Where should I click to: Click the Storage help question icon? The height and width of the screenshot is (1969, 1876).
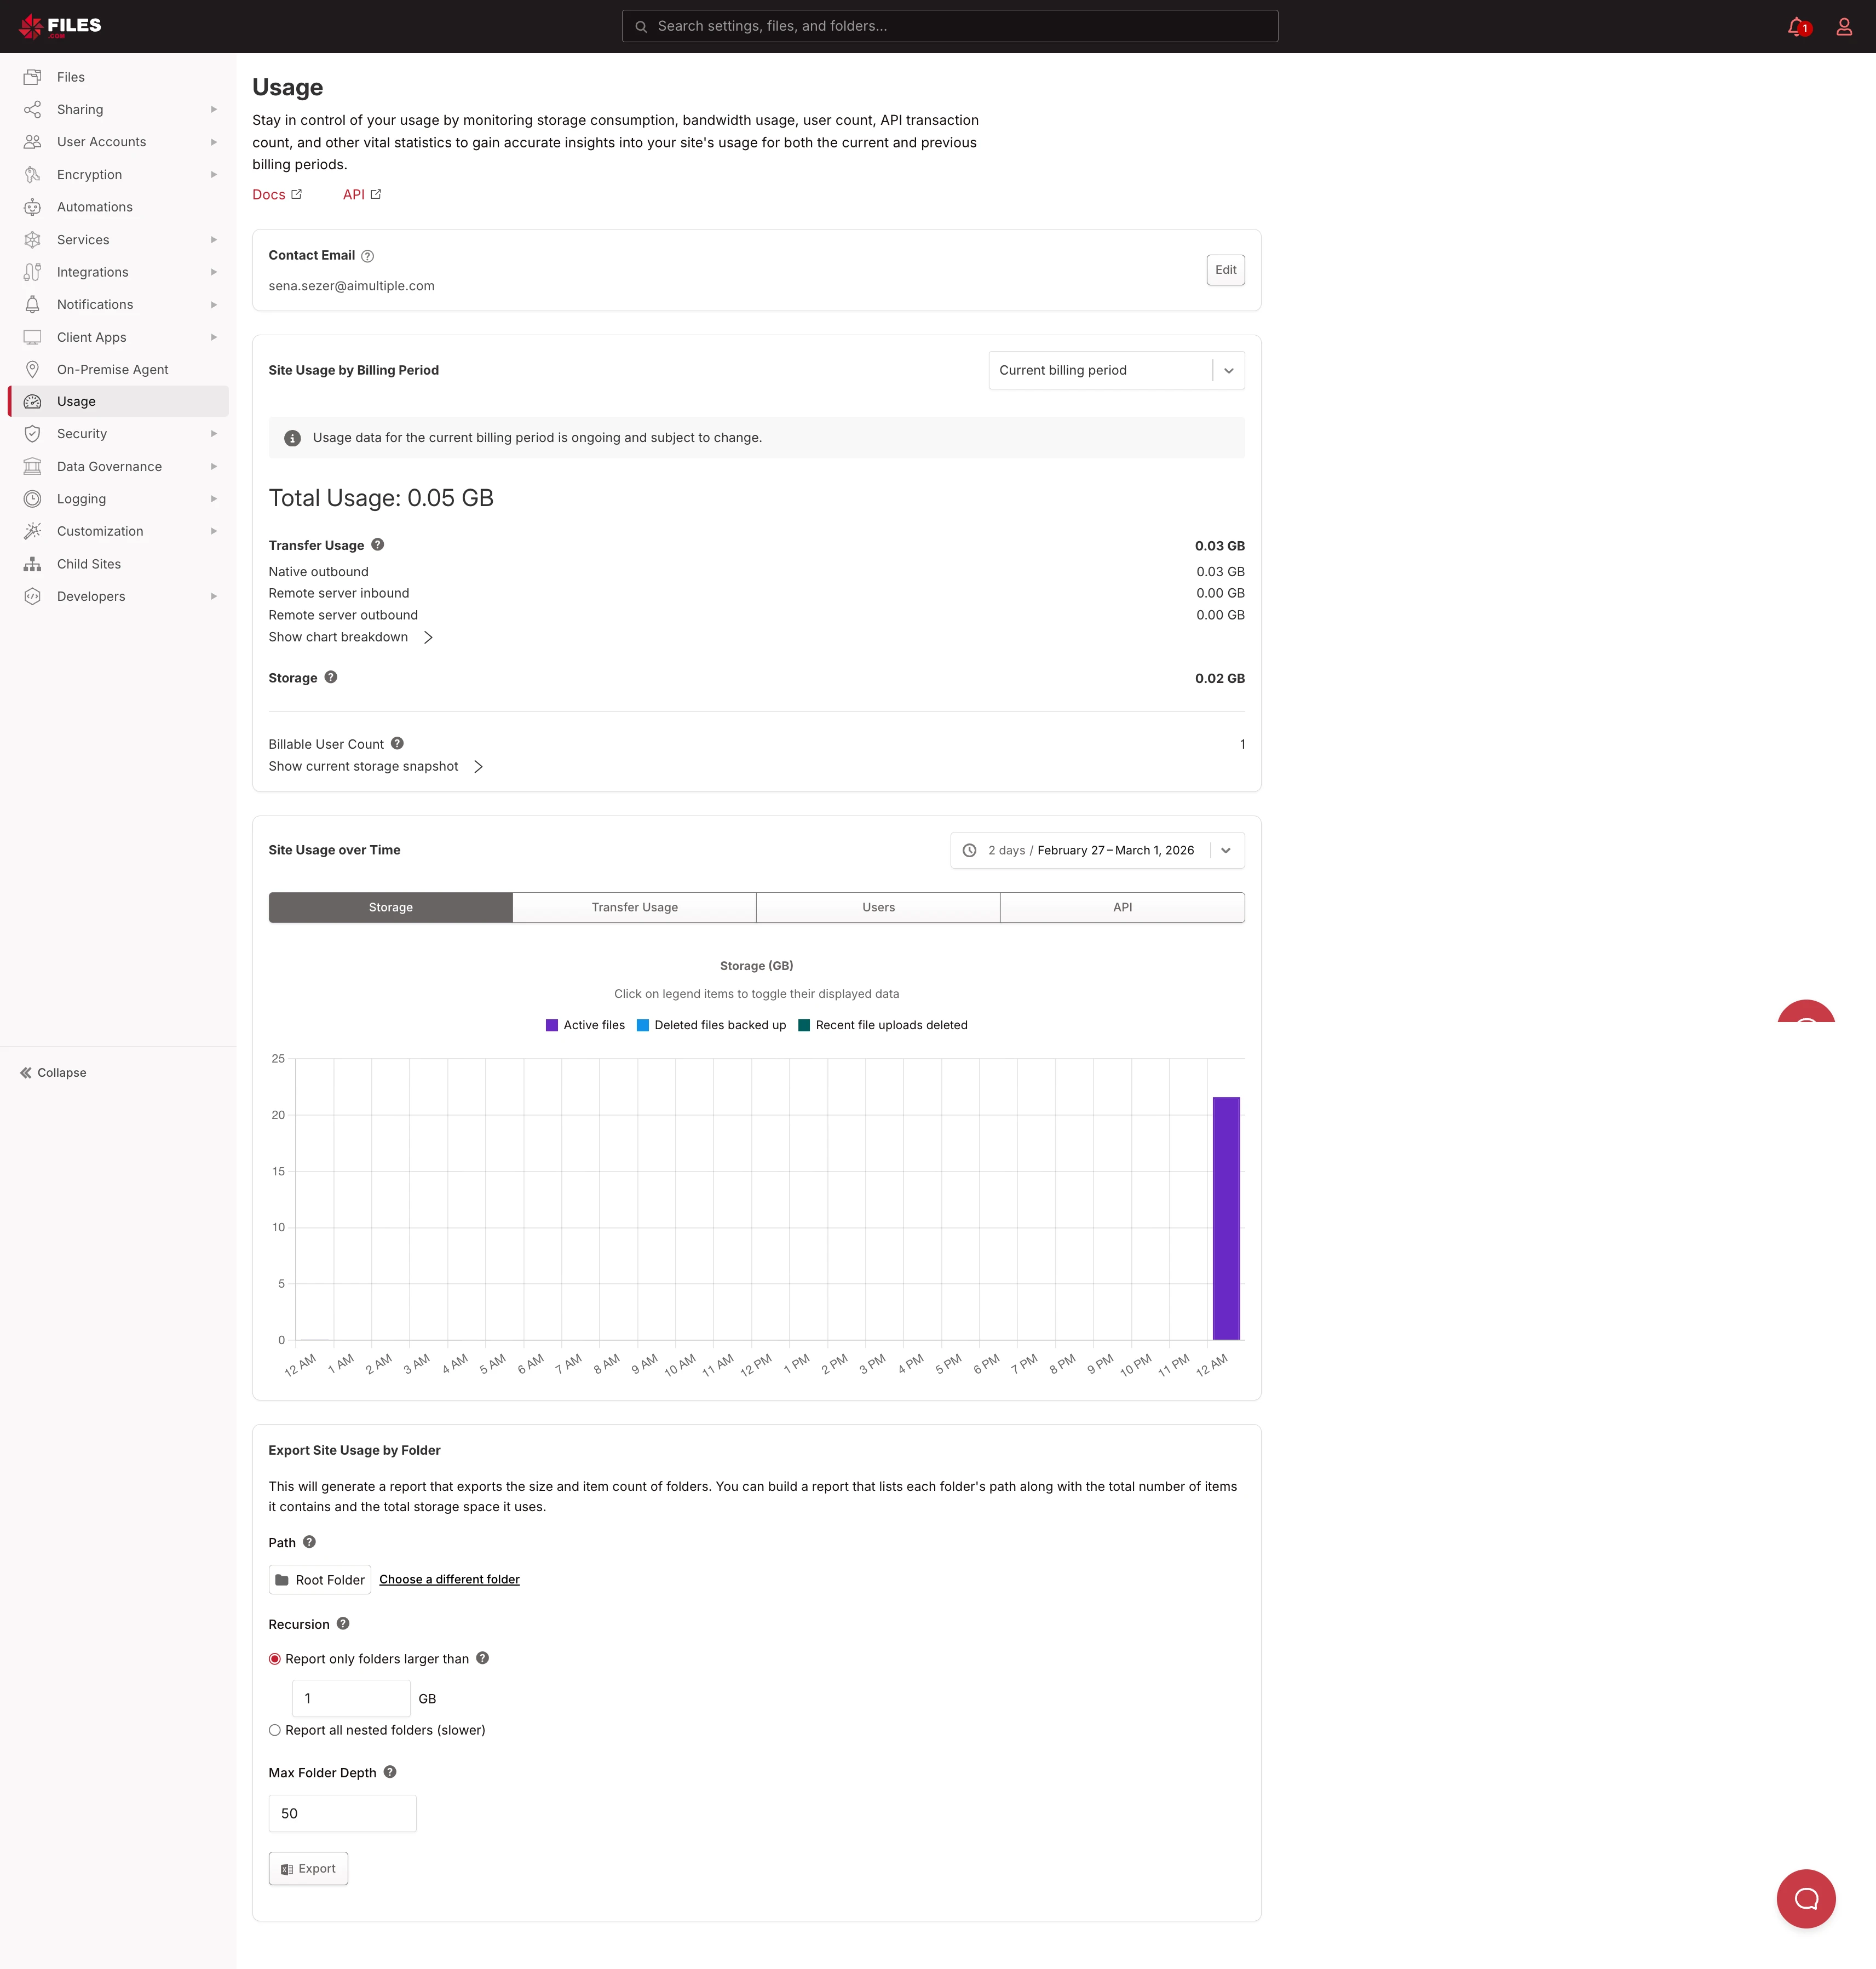point(331,677)
